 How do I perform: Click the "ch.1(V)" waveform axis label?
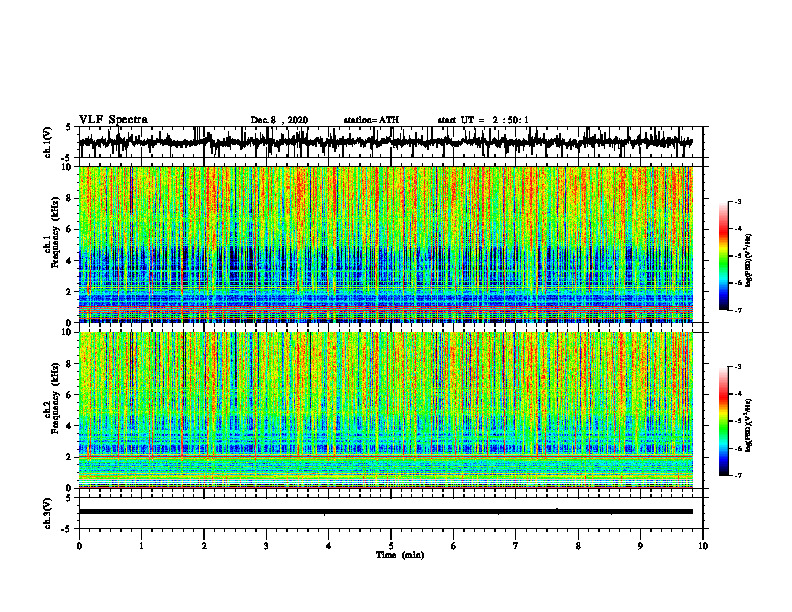48,143
